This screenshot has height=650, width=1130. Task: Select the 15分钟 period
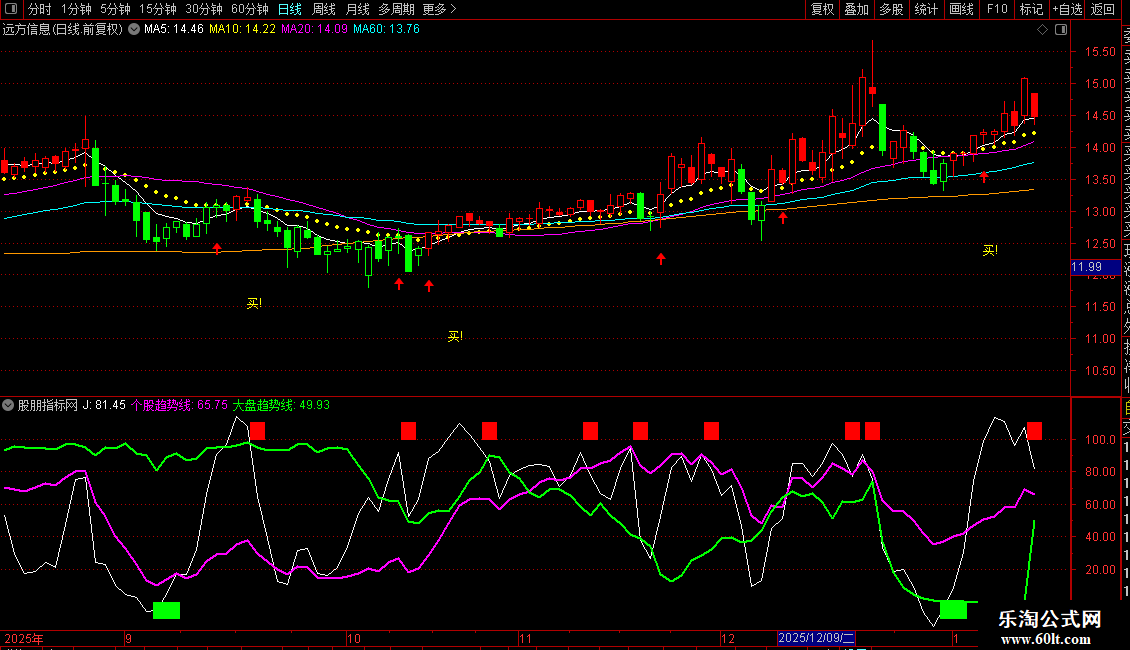[157, 9]
